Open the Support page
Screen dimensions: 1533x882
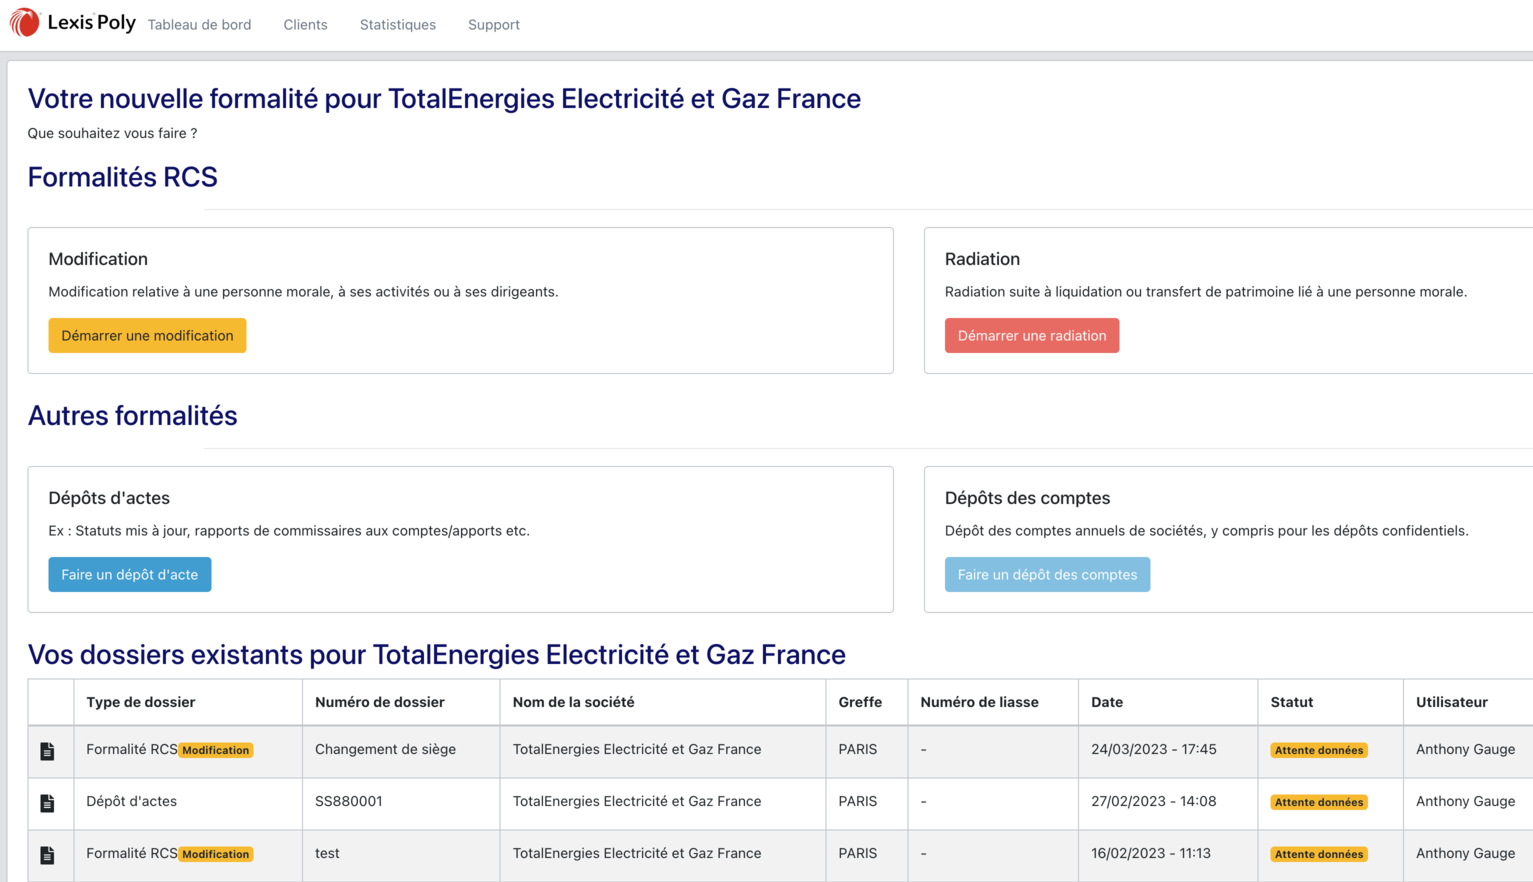493,24
